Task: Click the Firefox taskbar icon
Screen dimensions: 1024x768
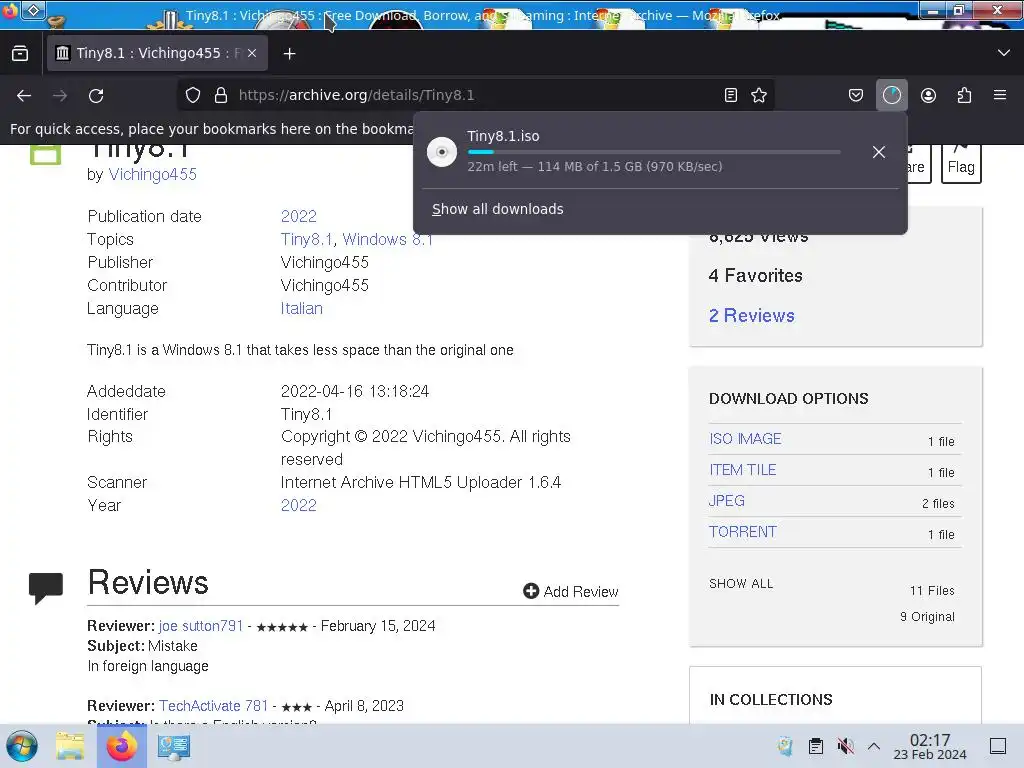Action: click(122, 746)
